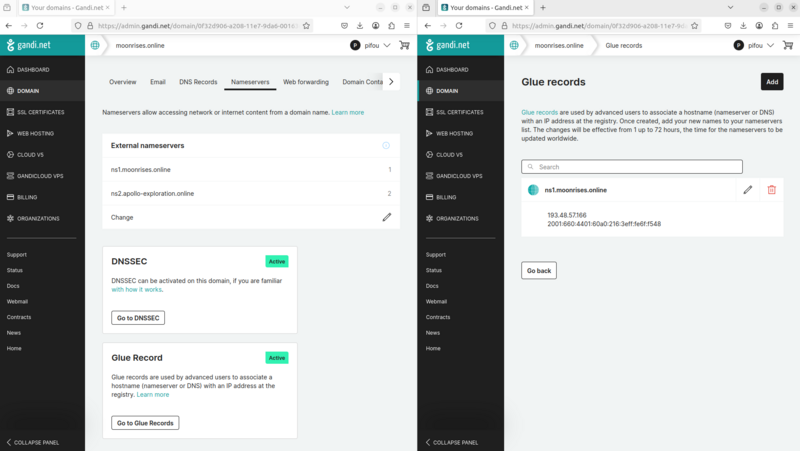Image resolution: width=800 pixels, height=451 pixels.
Task: Switch to the DNS Records tab
Action: (x=198, y=81)
